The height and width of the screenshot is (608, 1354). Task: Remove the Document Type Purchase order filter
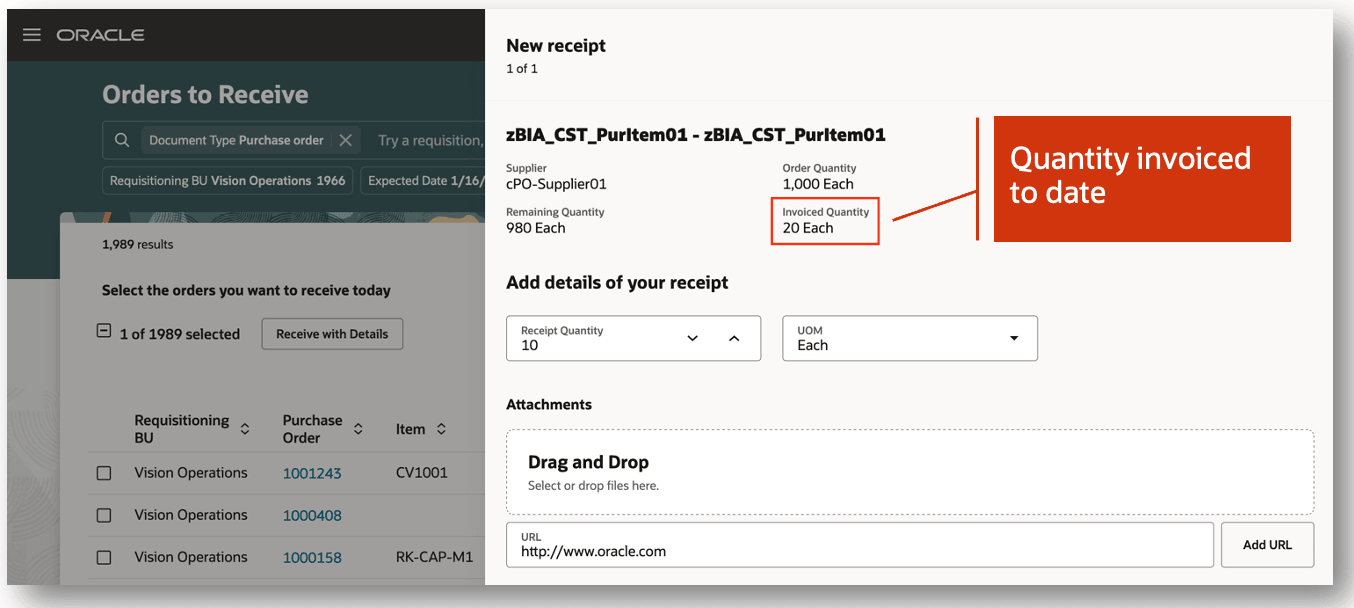point(345,141)
